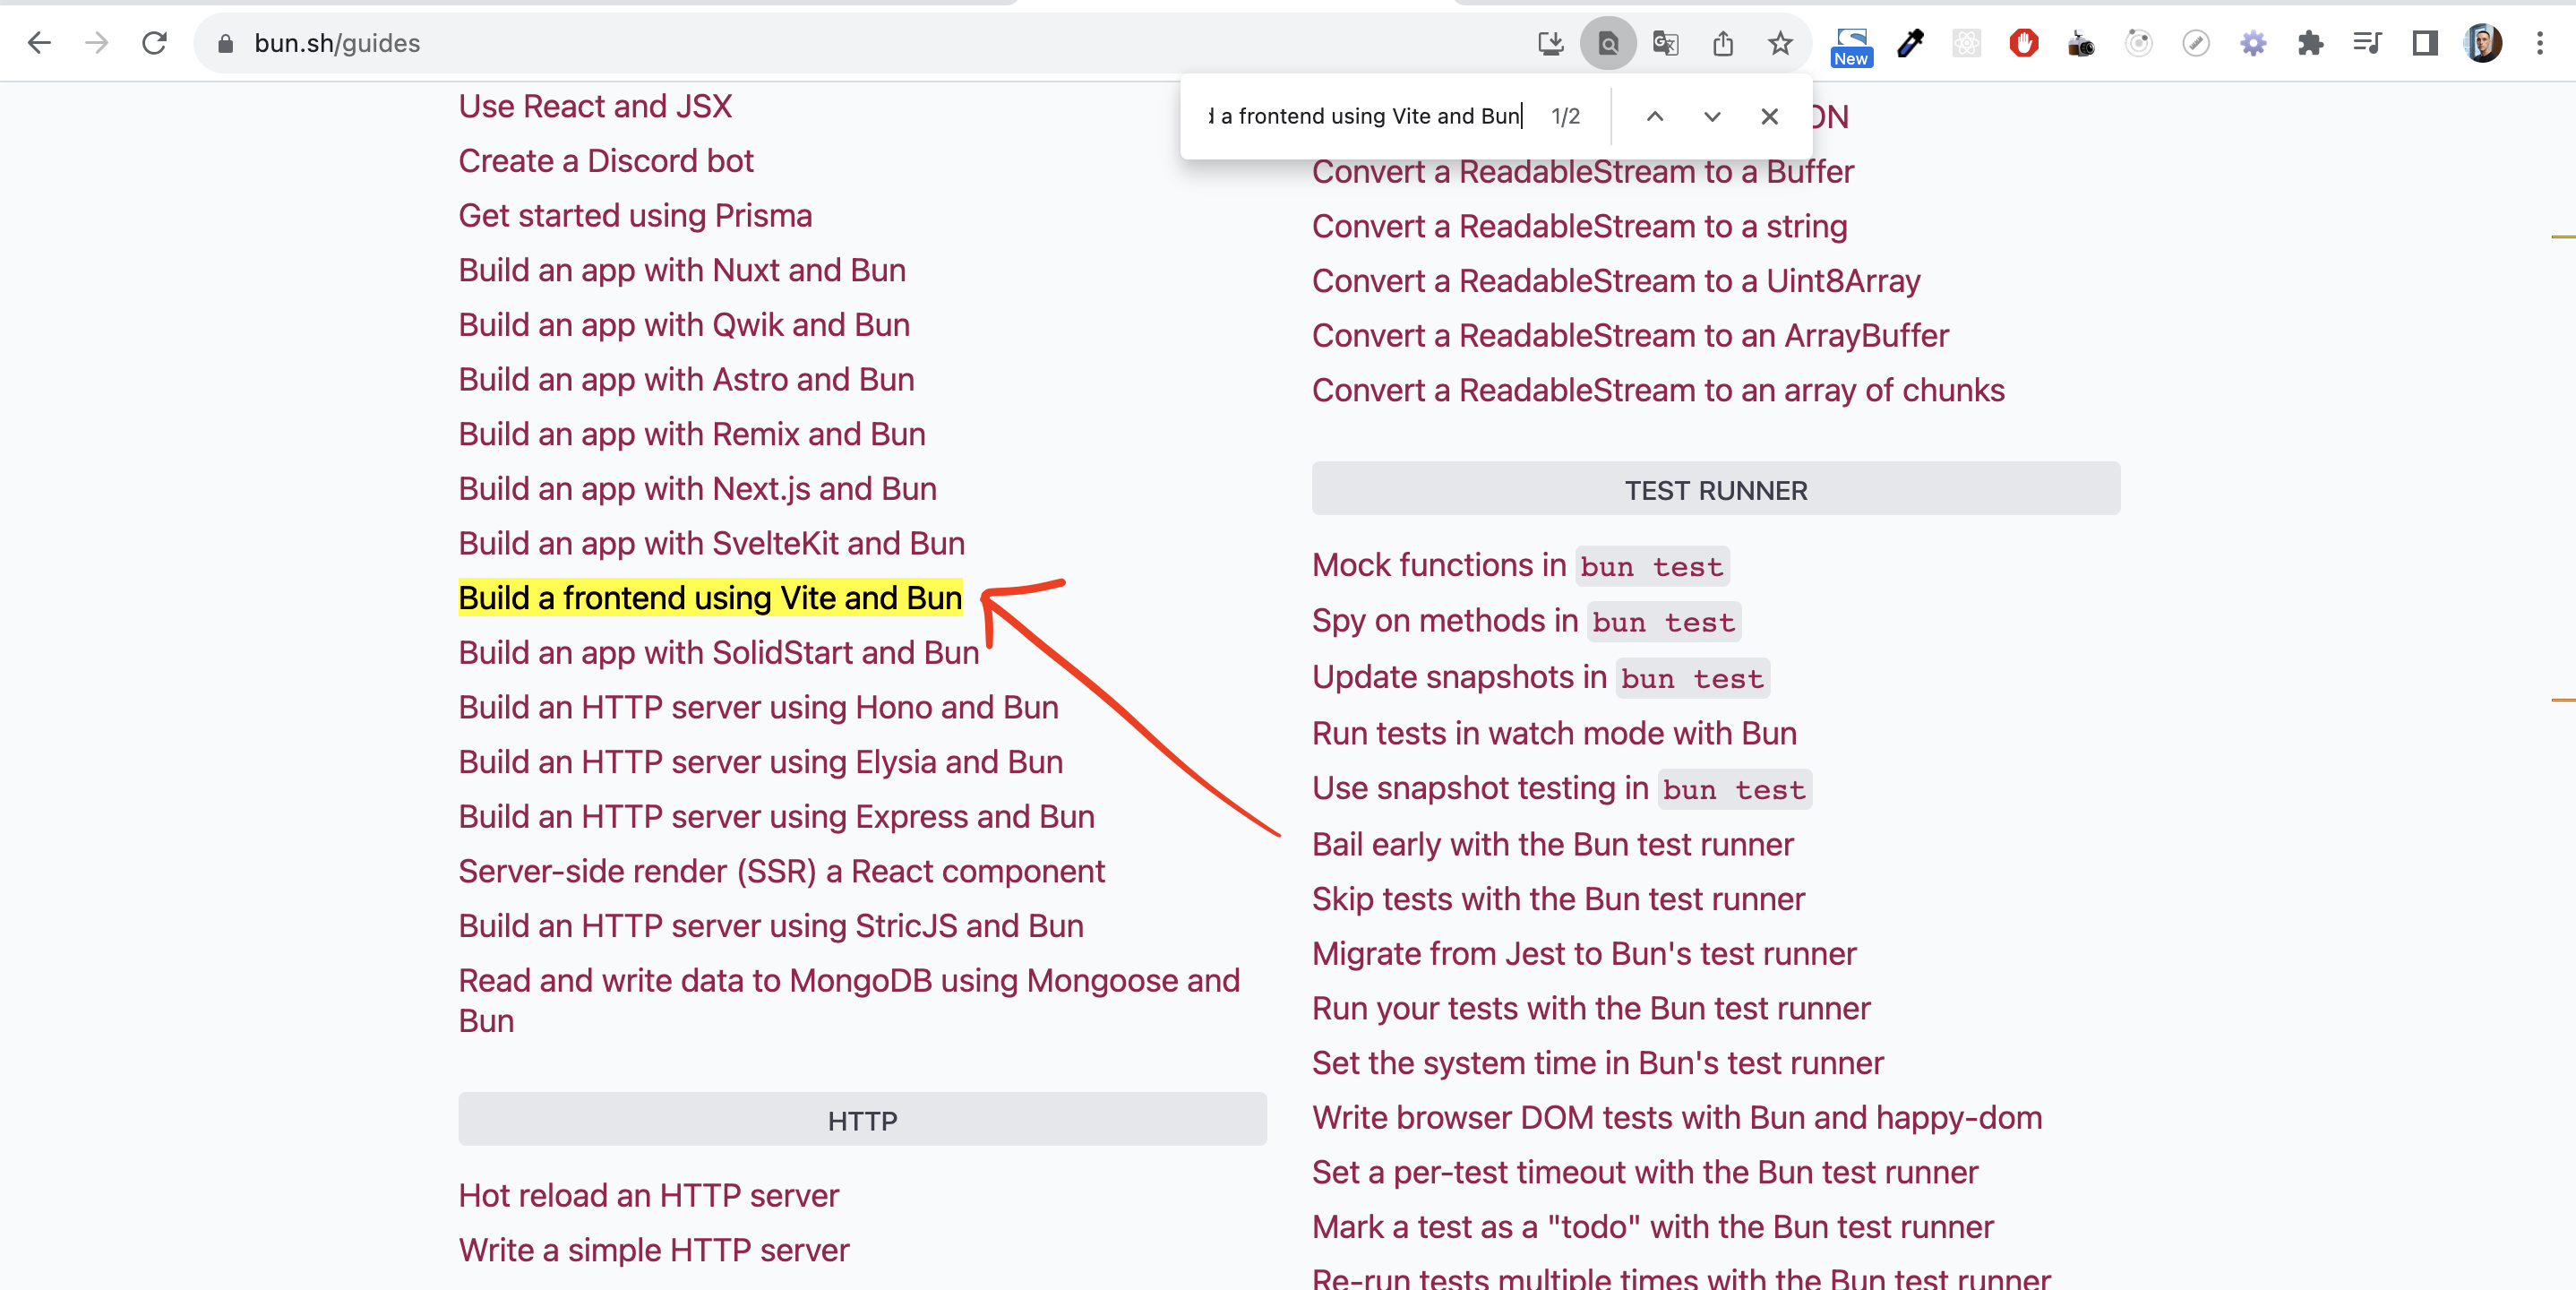This screenshot has width=2576, height=1290.
Task: Open the red hand ad blocker extension
Action: pos(2024,43)
